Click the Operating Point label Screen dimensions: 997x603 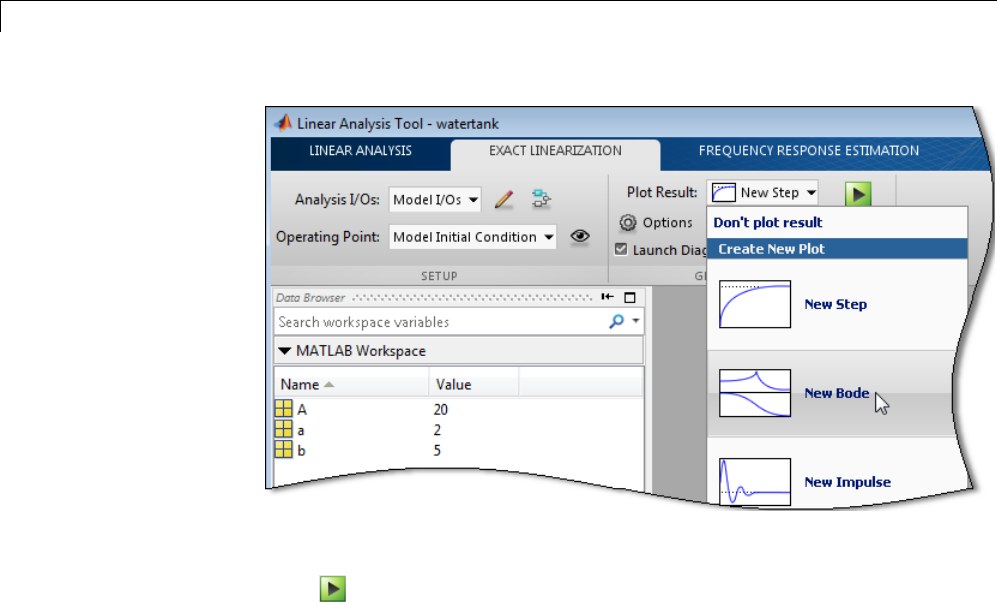pyautogui.click(x=327, y=237)
